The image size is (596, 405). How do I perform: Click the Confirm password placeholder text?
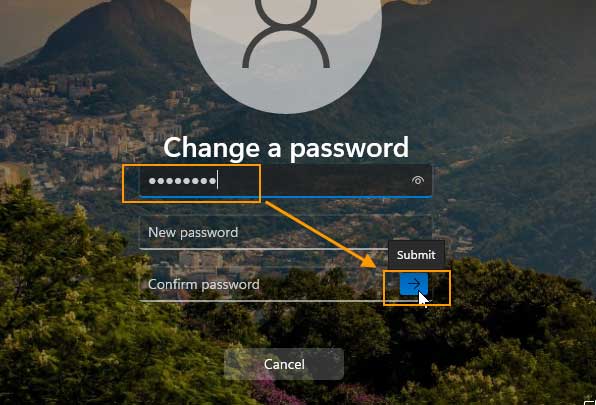point(204,284)
